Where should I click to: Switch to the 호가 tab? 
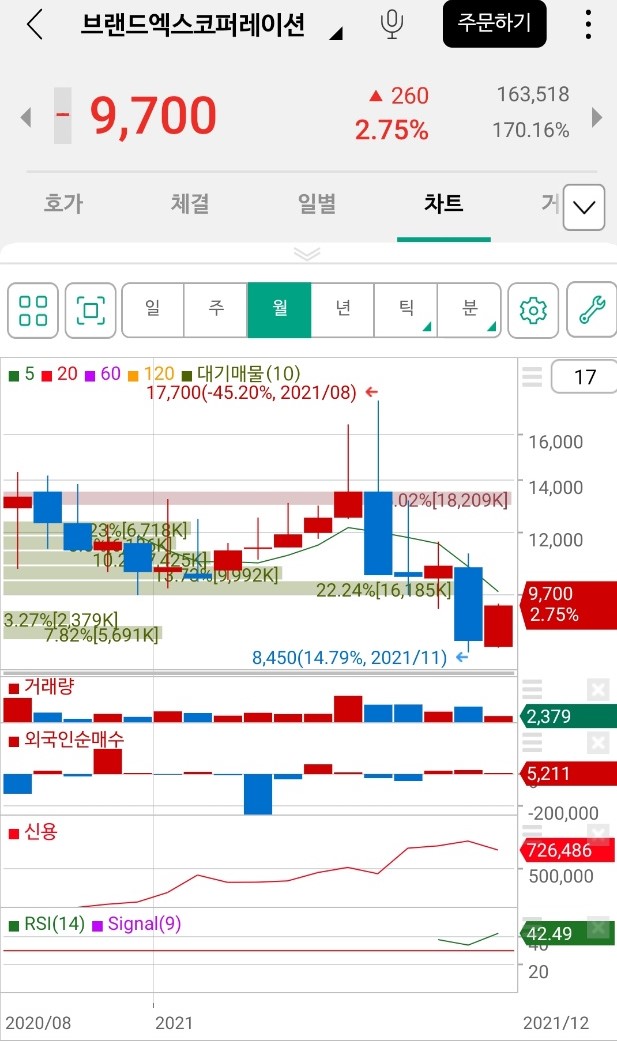point(63,204)
